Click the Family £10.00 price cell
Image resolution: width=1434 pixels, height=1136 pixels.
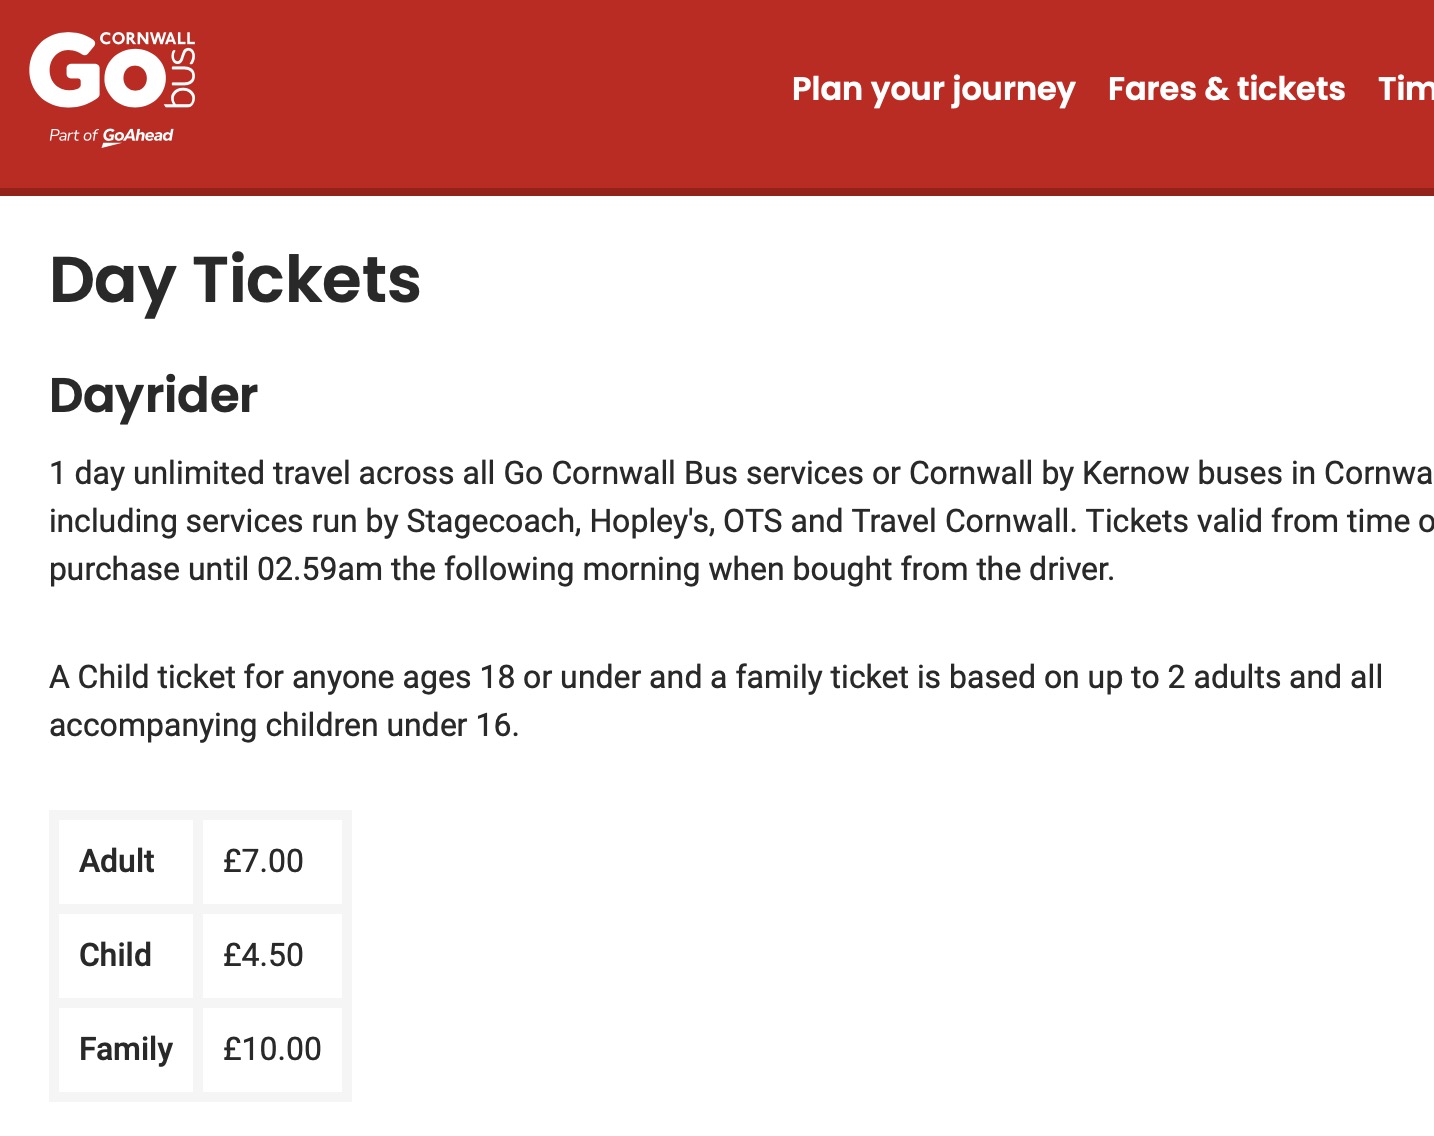point(272,1049)
